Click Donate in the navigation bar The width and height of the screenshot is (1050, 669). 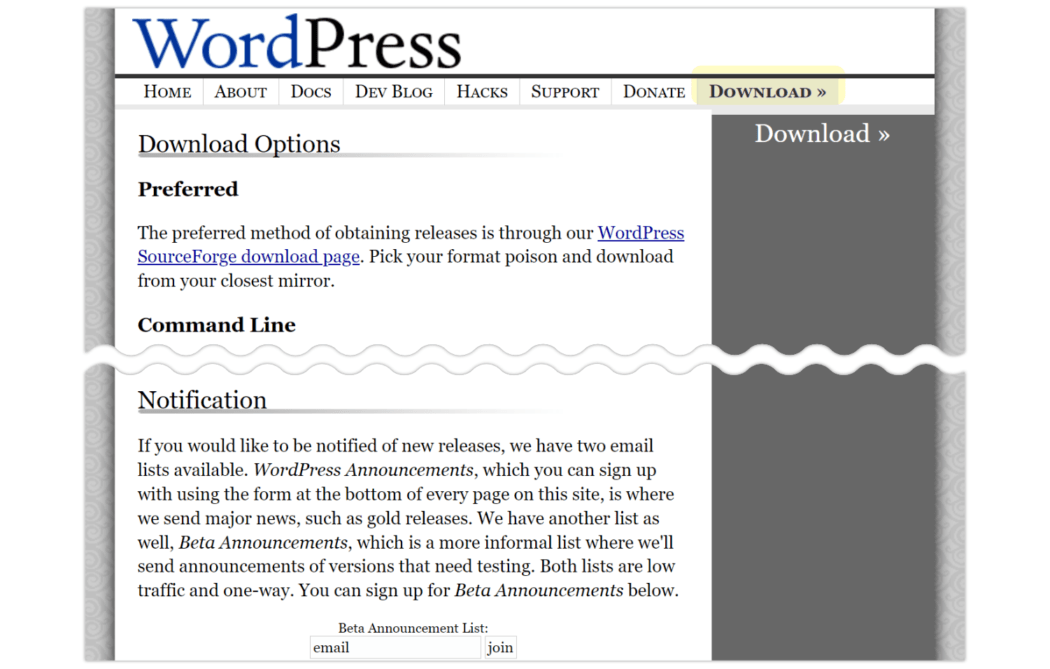click(x=653, y=92)
